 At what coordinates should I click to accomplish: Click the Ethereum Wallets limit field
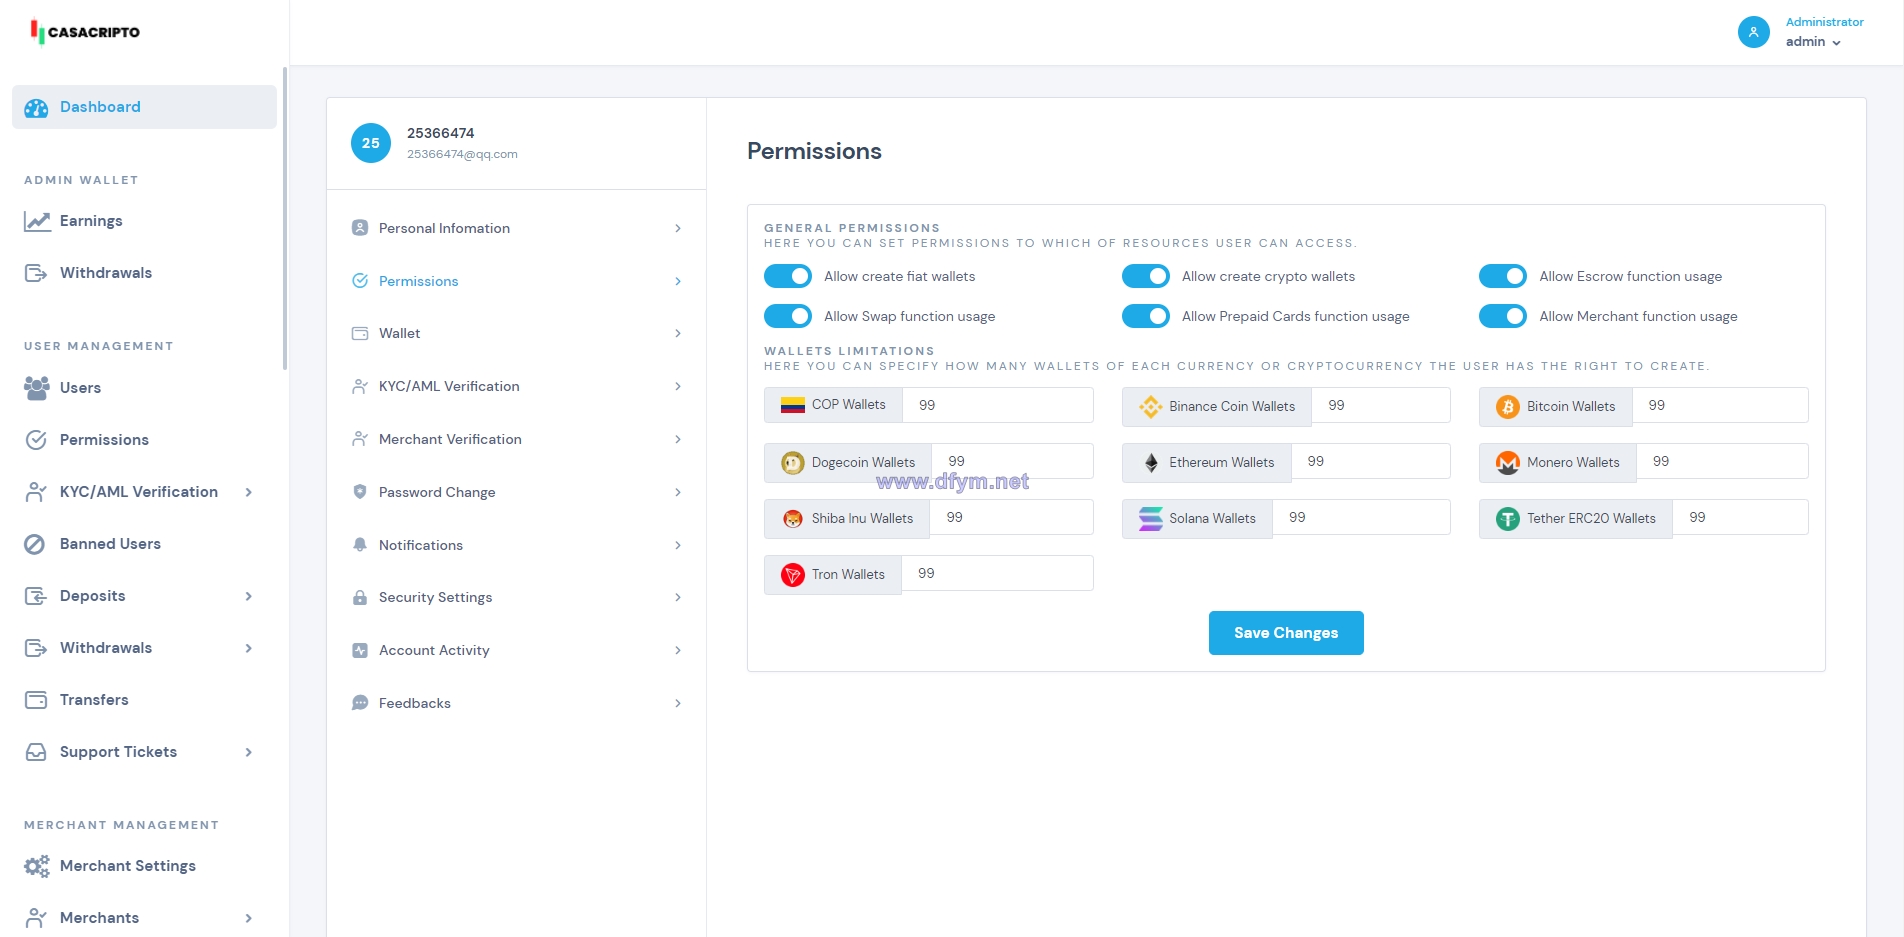tap(1371, 461)
